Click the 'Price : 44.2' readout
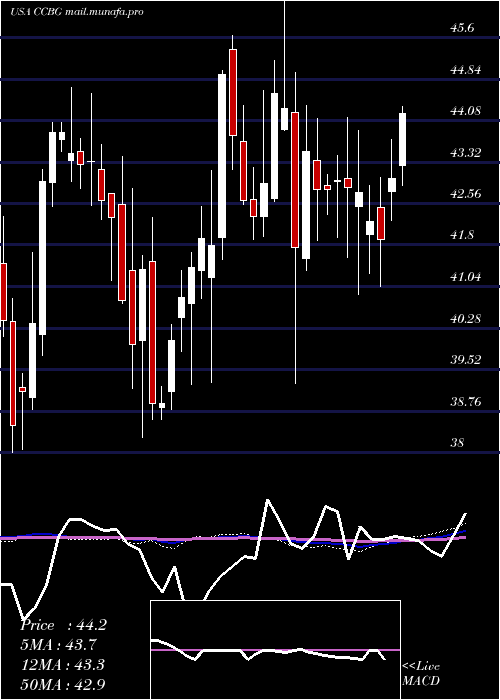 63,625
